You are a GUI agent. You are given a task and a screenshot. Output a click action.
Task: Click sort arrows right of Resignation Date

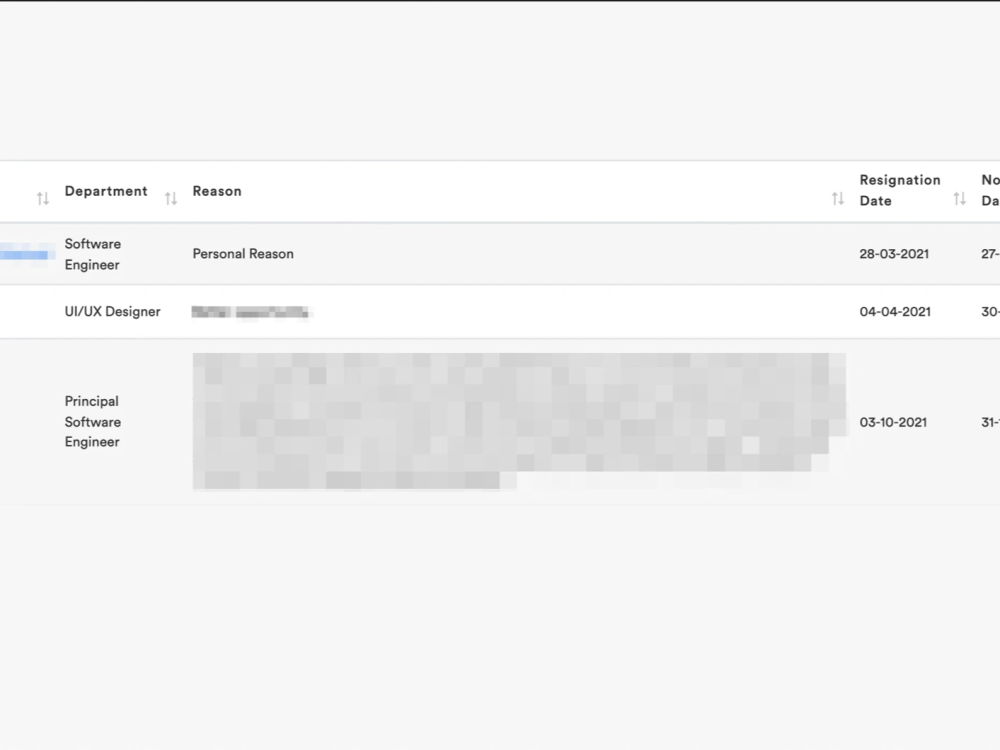[960, 199]
